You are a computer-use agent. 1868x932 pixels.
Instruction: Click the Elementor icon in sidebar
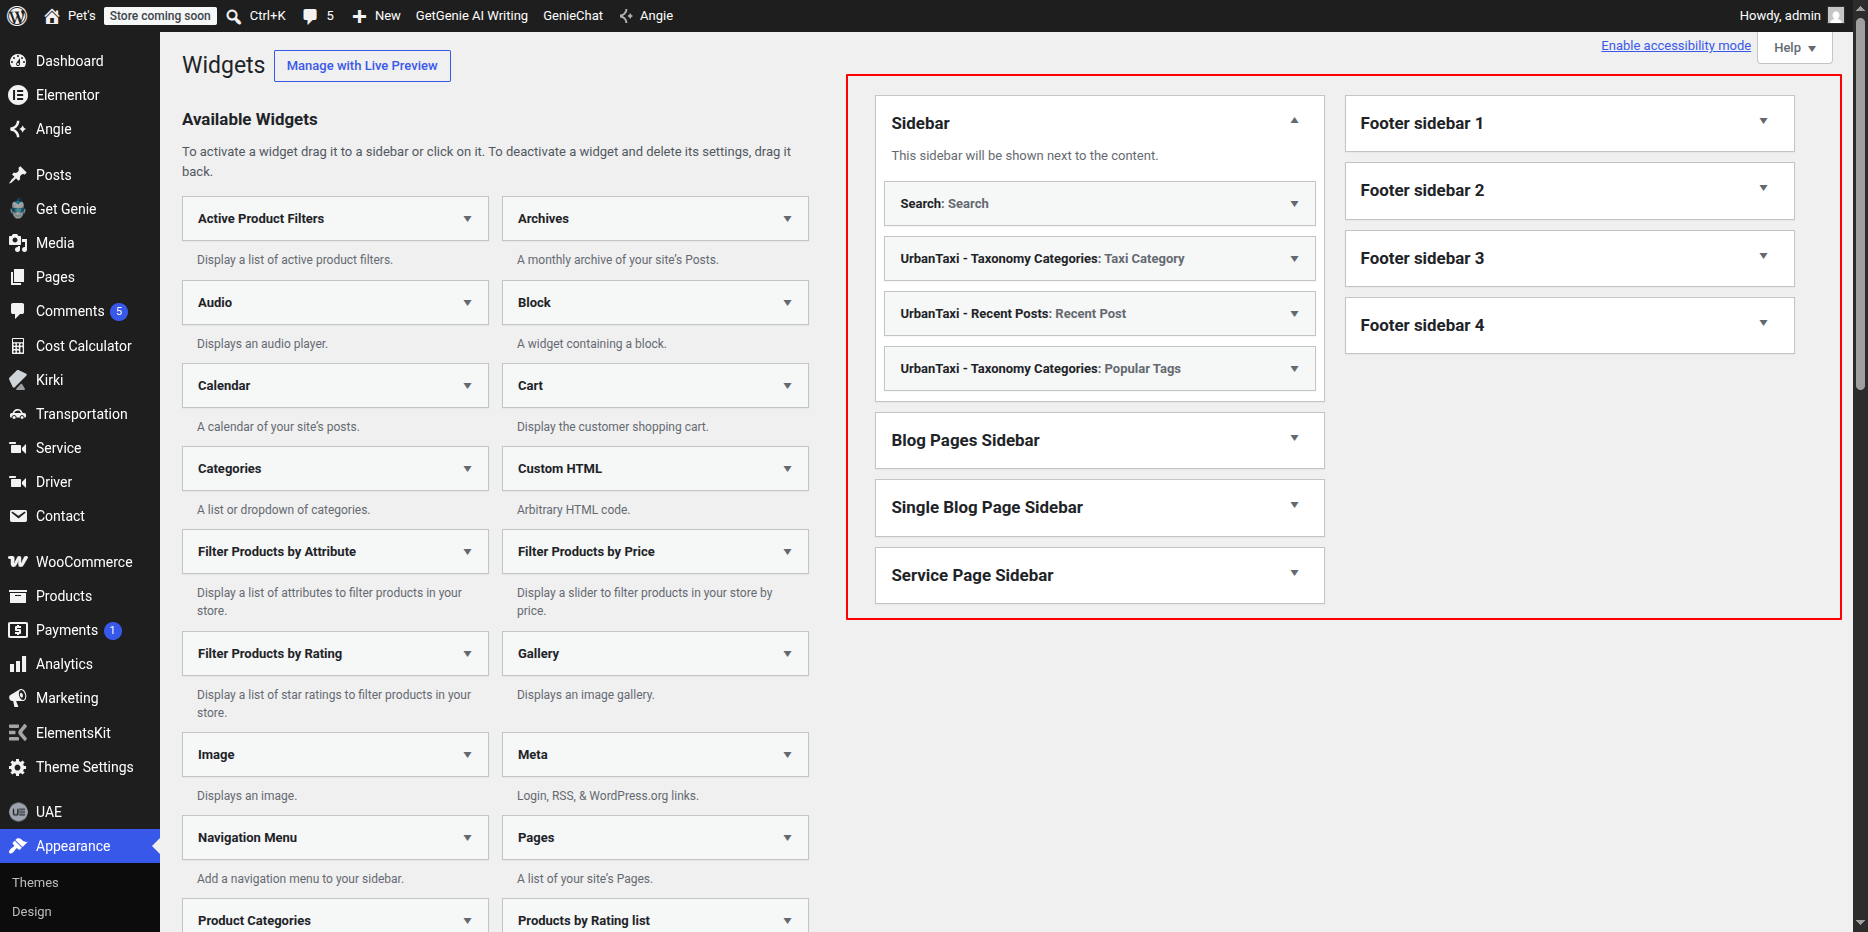[x=18, y=95]
